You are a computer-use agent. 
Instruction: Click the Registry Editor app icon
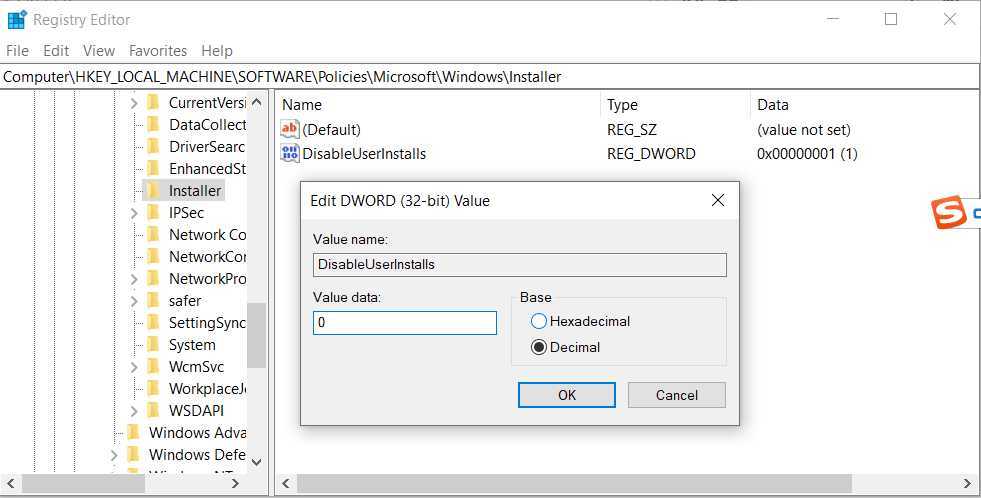point(16,20)
